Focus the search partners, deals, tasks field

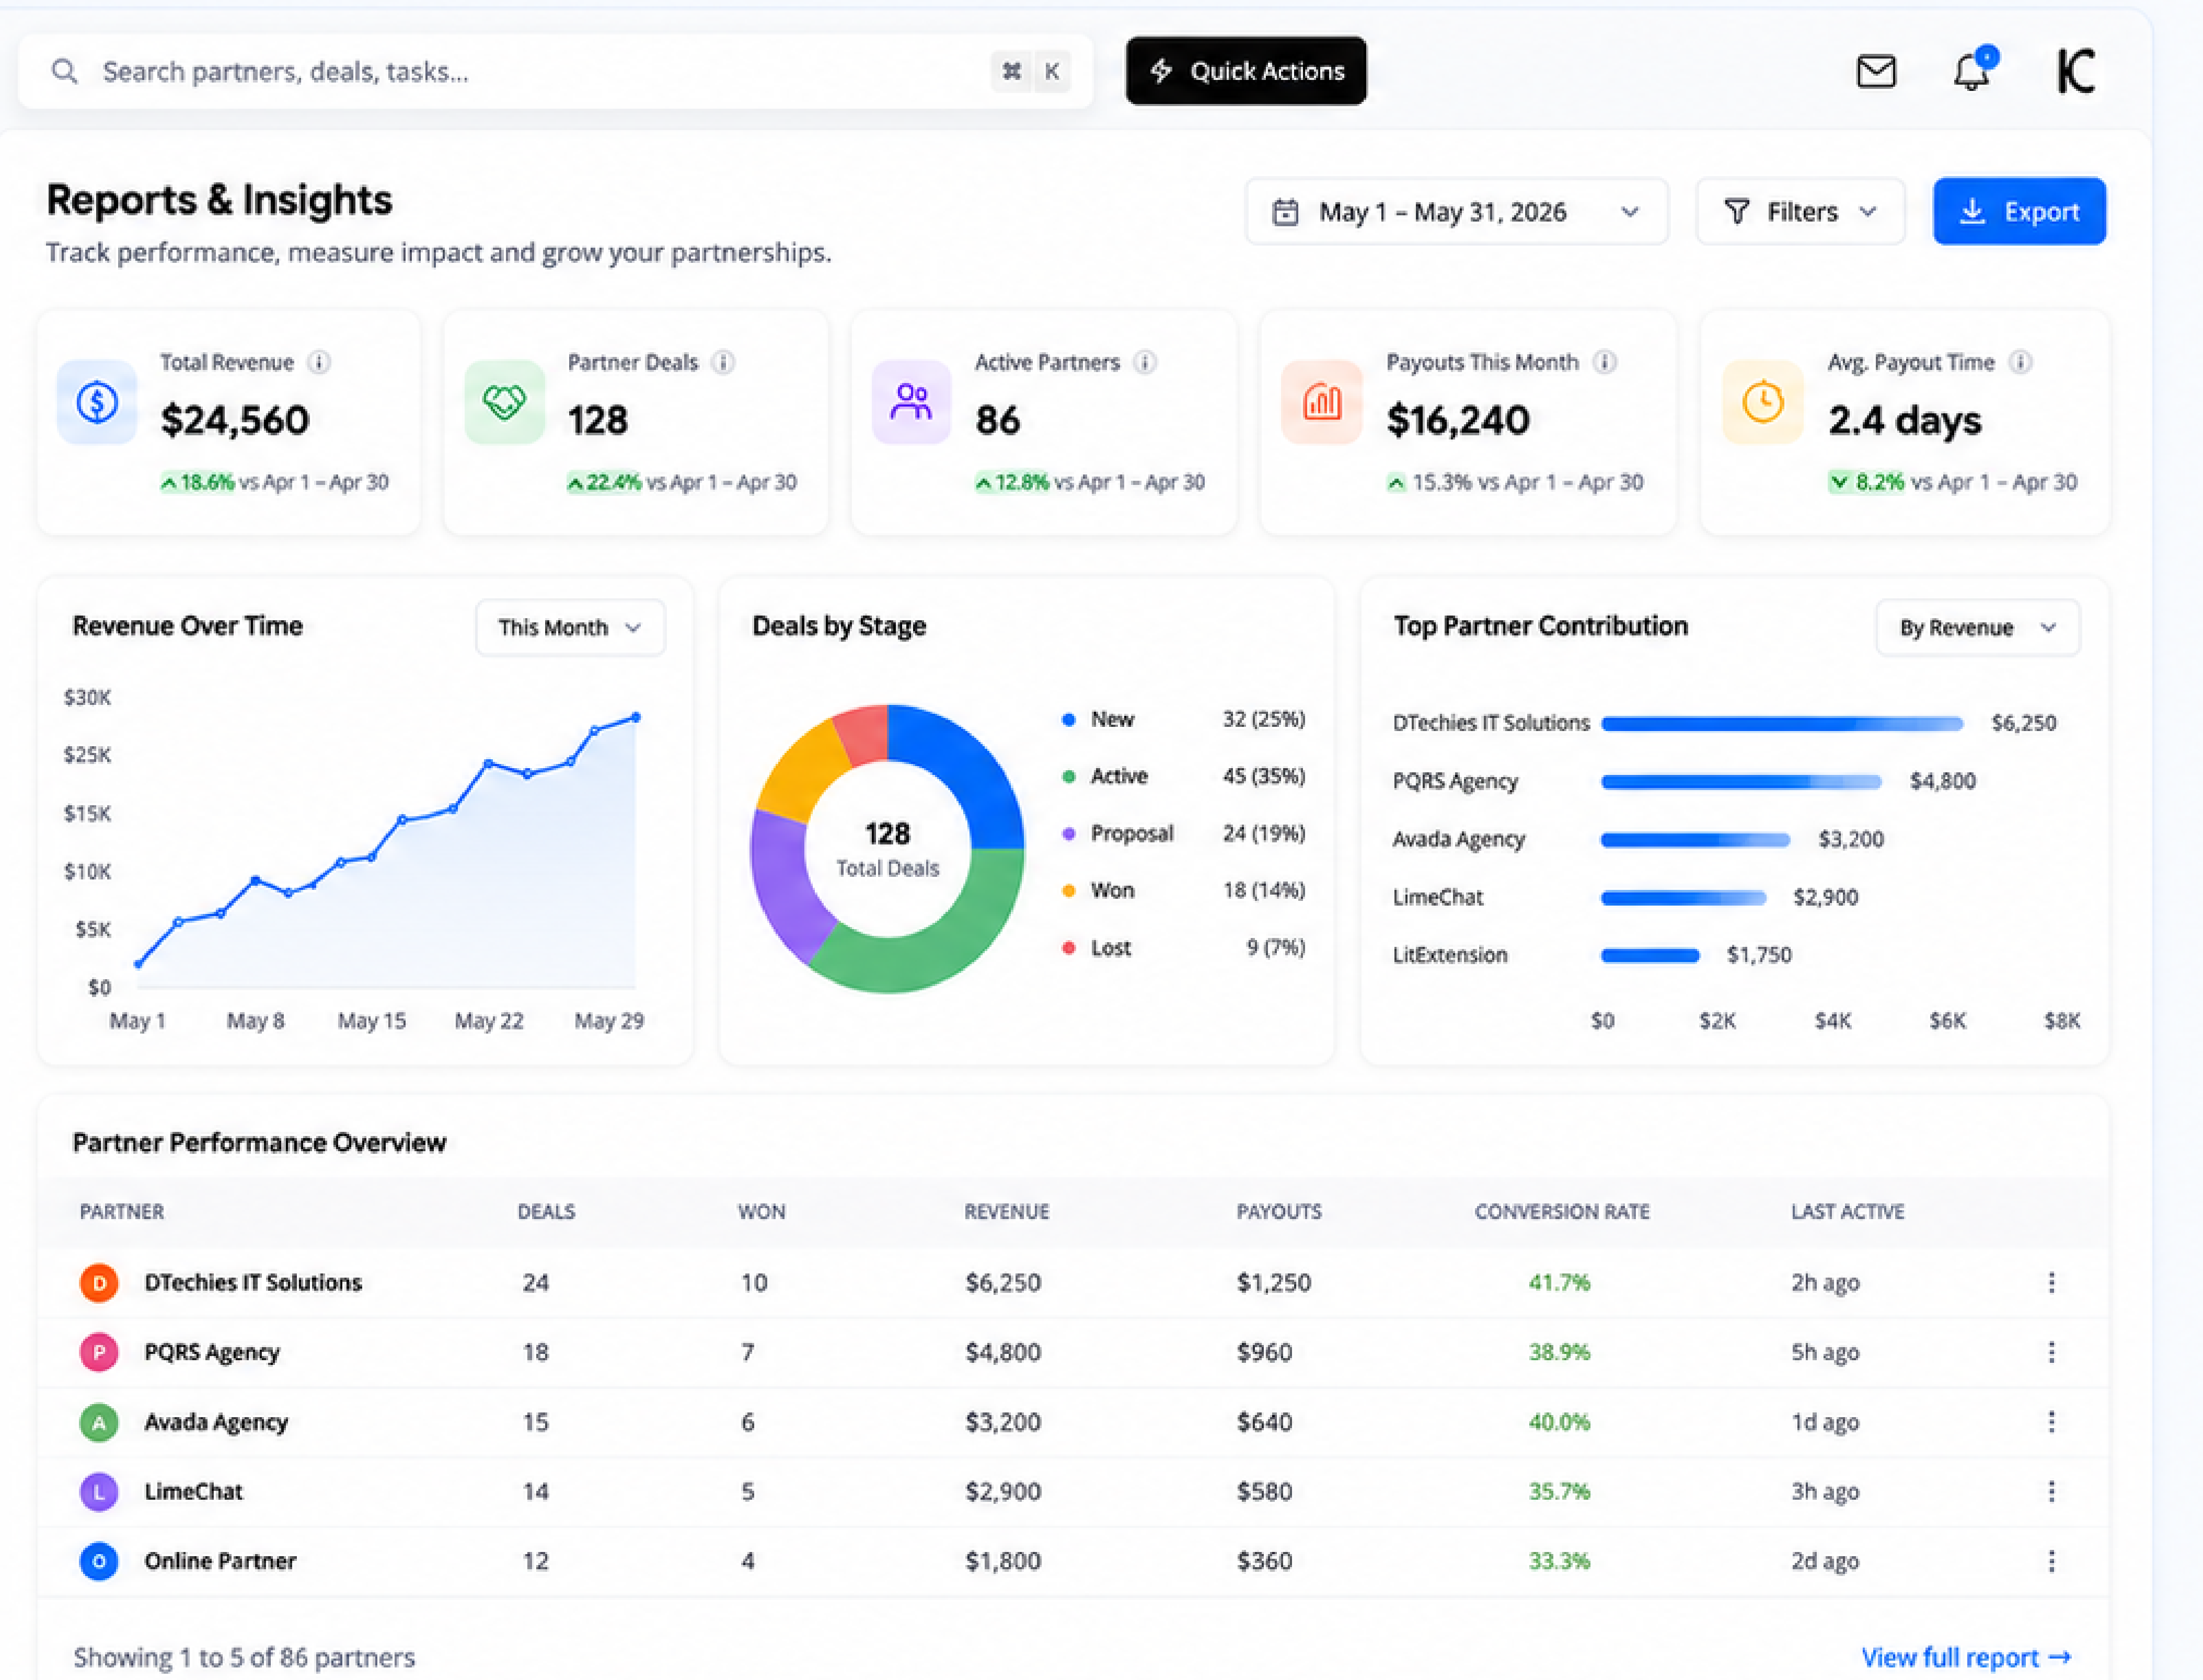(555, 72)
